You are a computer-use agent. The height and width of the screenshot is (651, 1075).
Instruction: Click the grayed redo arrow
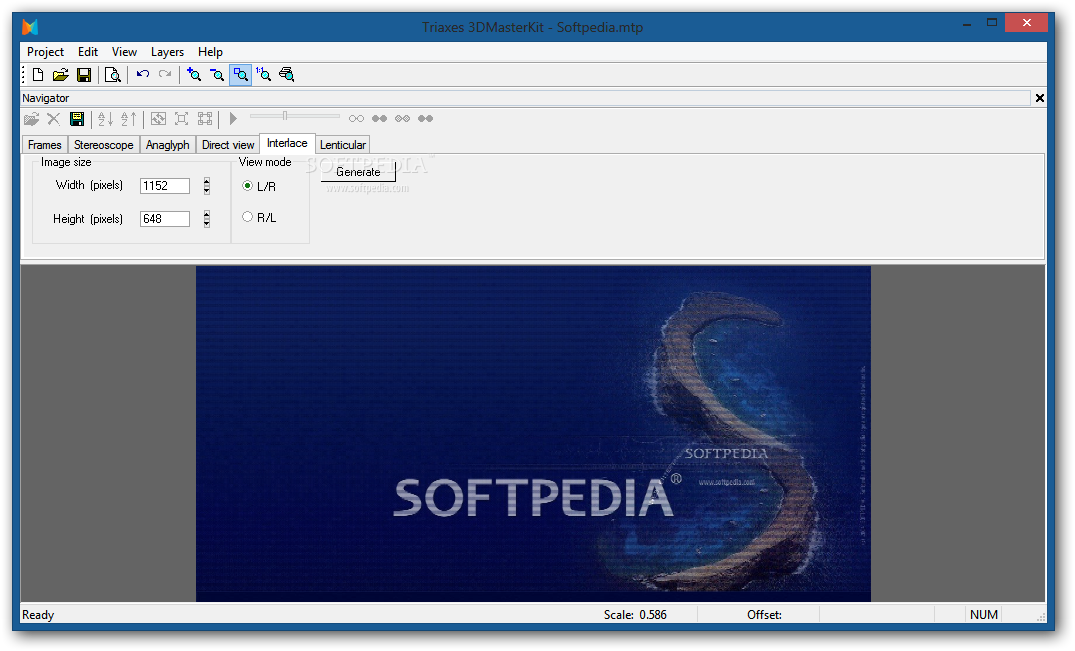tap(165, 74)
